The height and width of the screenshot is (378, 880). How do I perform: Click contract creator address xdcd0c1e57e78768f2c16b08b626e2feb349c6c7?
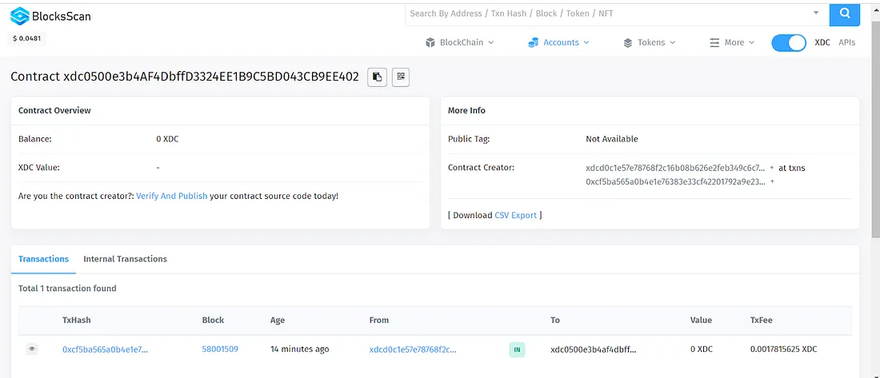(x=675, y=168)
